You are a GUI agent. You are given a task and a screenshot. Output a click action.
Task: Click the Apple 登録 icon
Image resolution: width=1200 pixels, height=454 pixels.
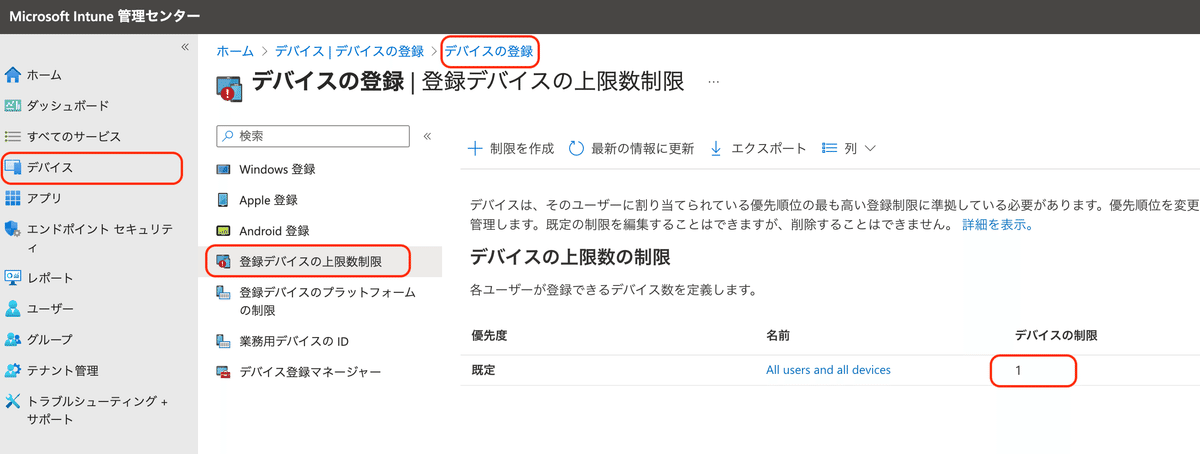[x=223, y=200]
